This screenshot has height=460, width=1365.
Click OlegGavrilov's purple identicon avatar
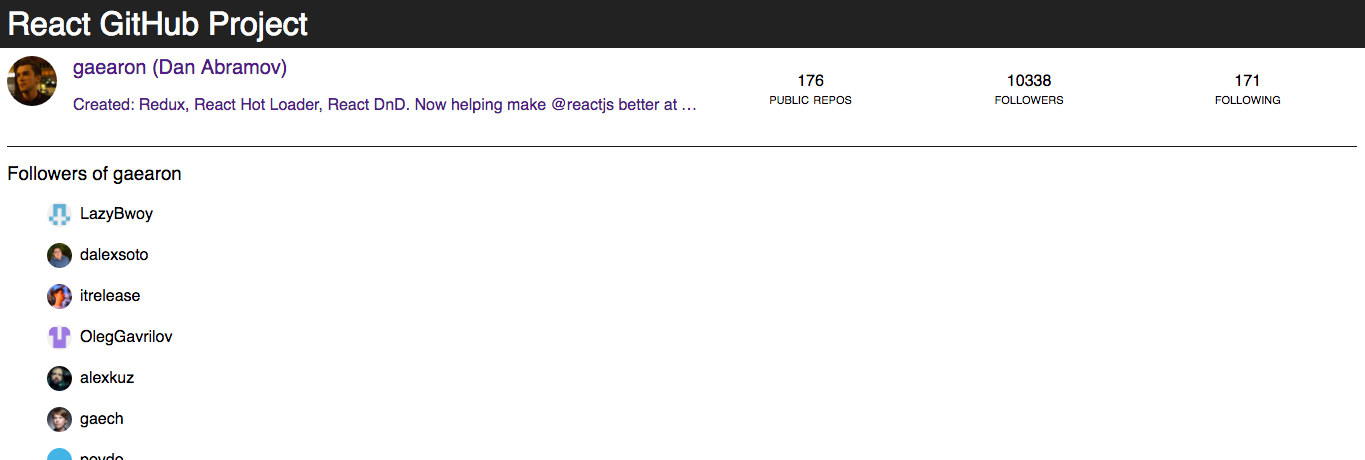click(59, 337)
